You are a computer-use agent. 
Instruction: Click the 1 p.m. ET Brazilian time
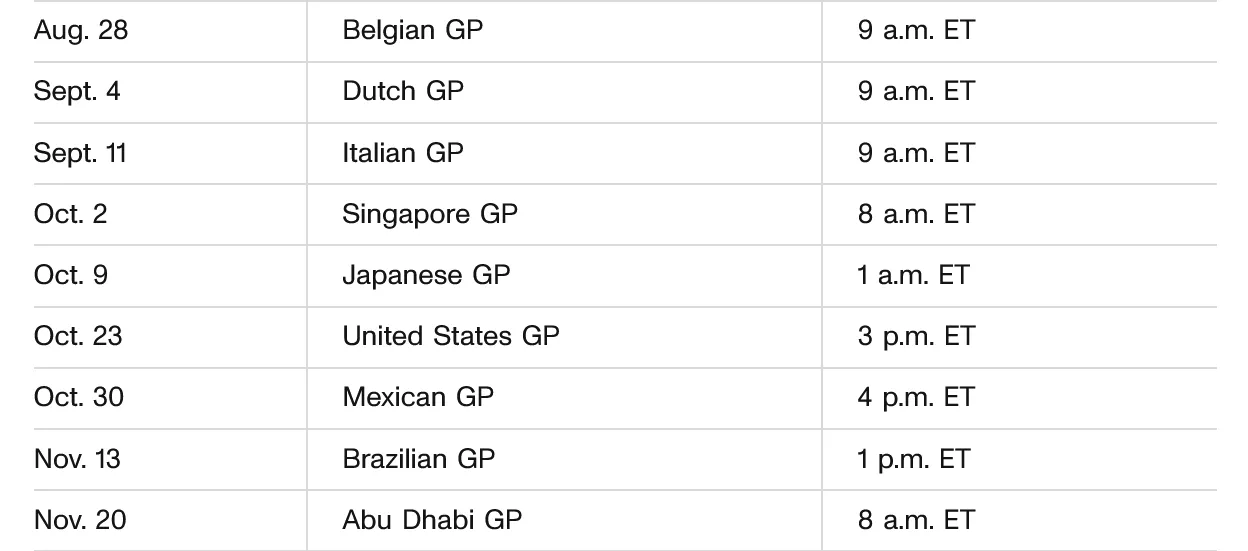pyautogui.click(x=913, y=459)
